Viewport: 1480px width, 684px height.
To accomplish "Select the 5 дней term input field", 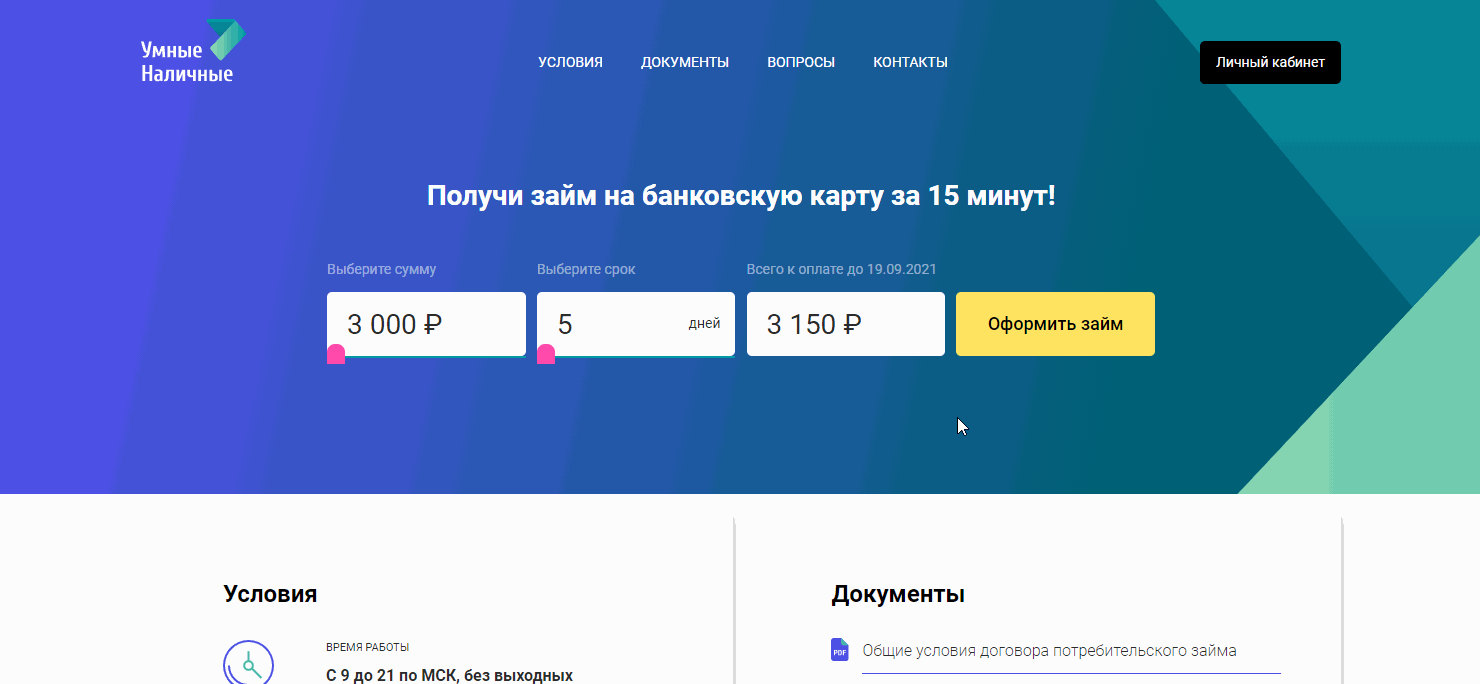I will click(x=635, y=324).
